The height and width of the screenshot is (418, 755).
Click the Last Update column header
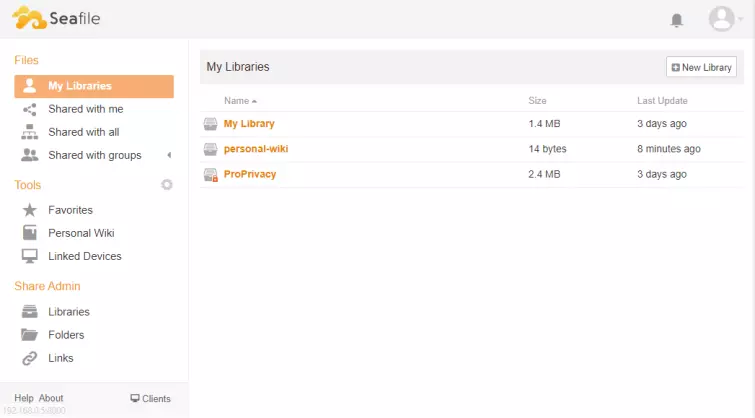pos(662,101)
